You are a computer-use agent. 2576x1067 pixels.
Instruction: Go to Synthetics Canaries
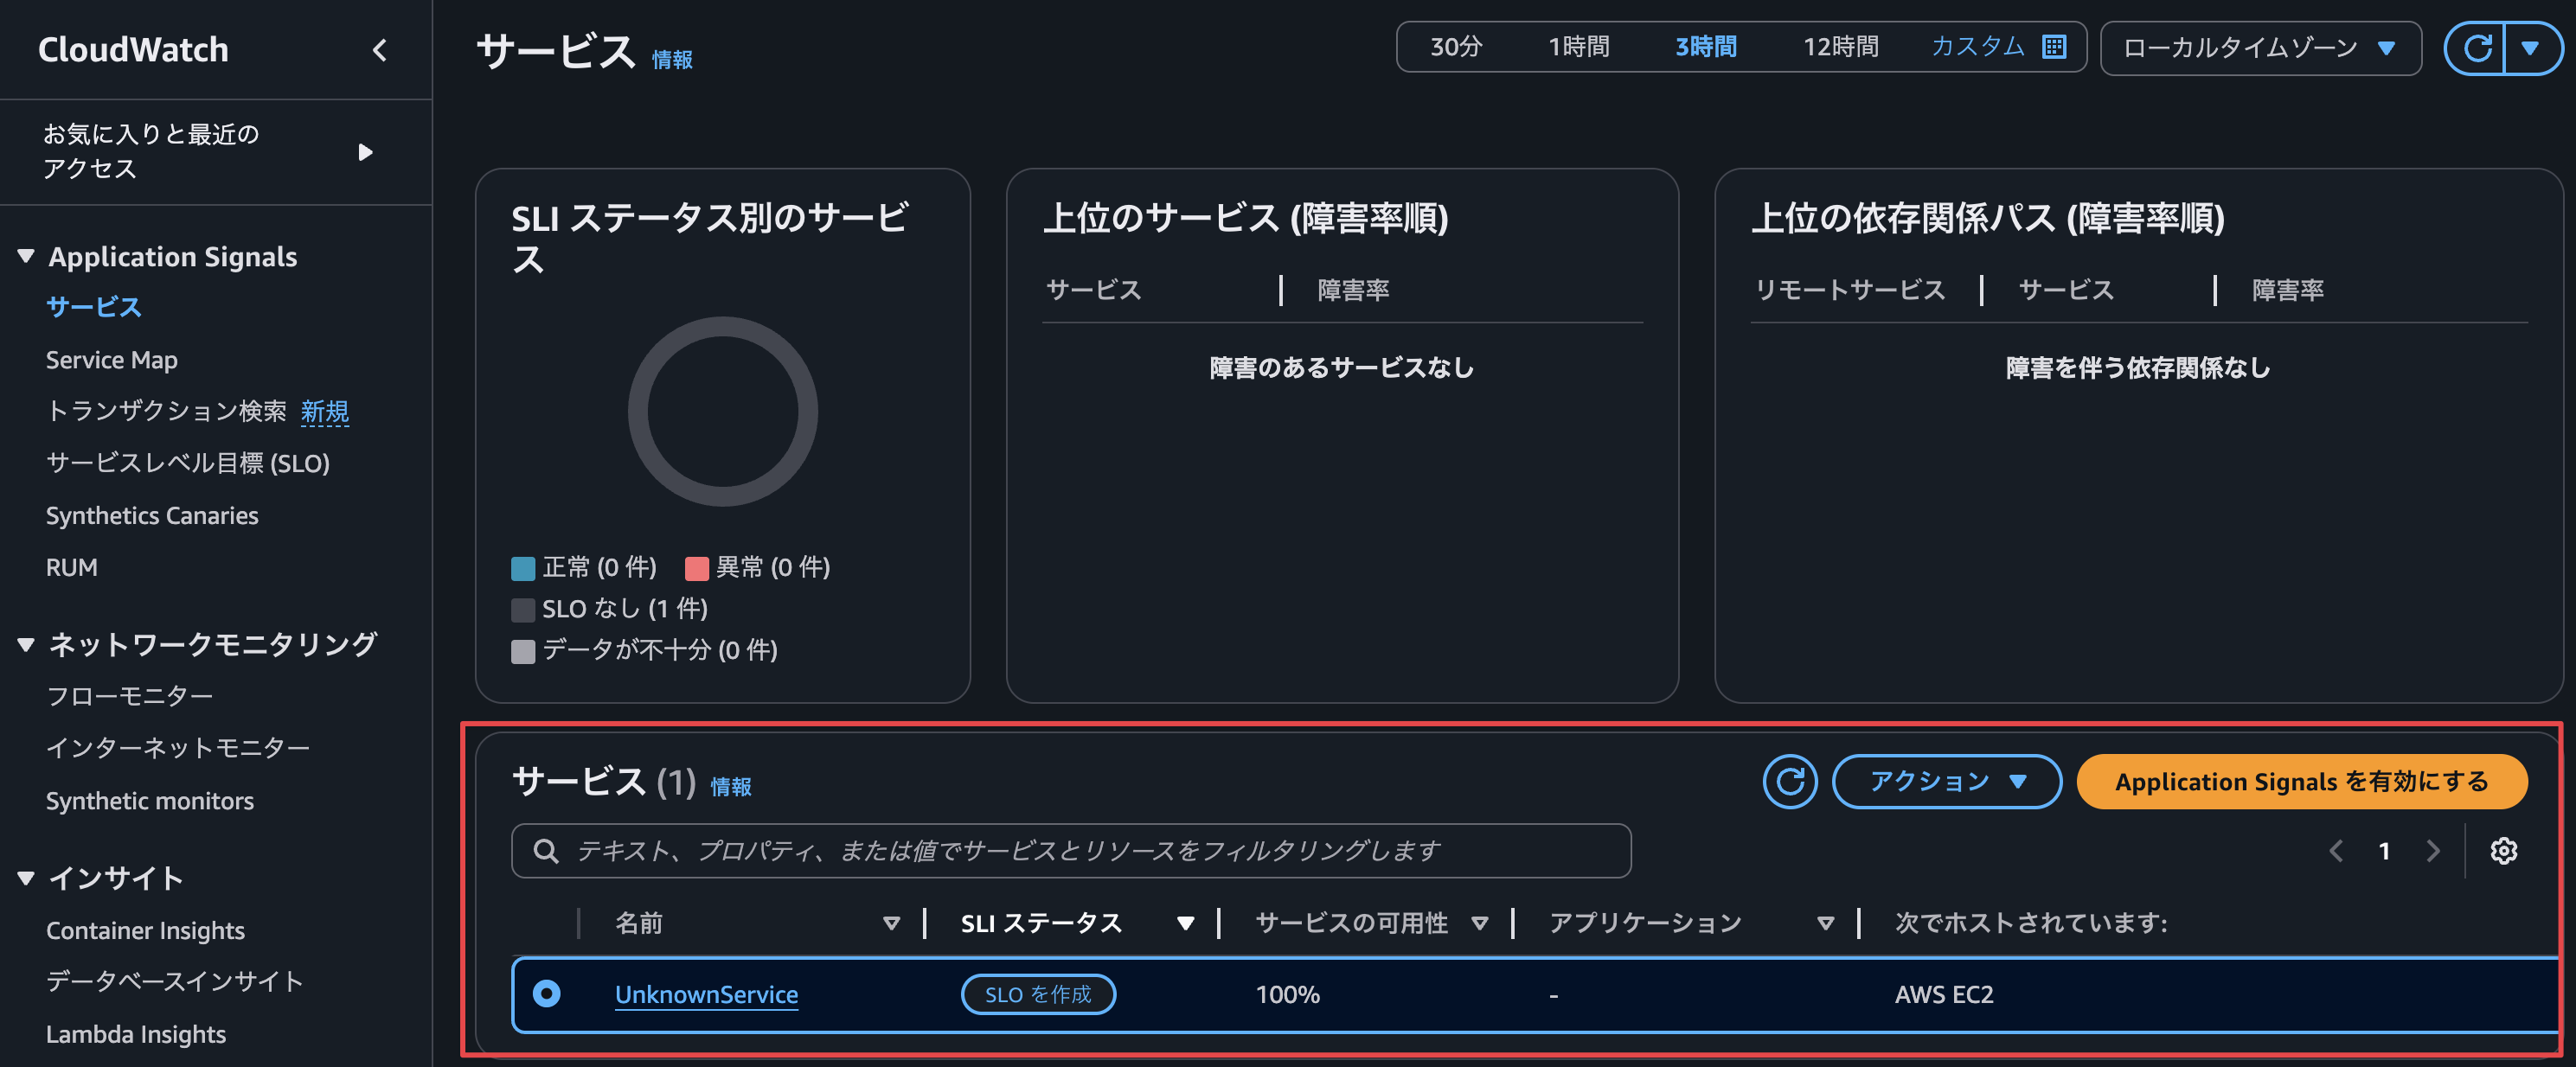[152, 515]
